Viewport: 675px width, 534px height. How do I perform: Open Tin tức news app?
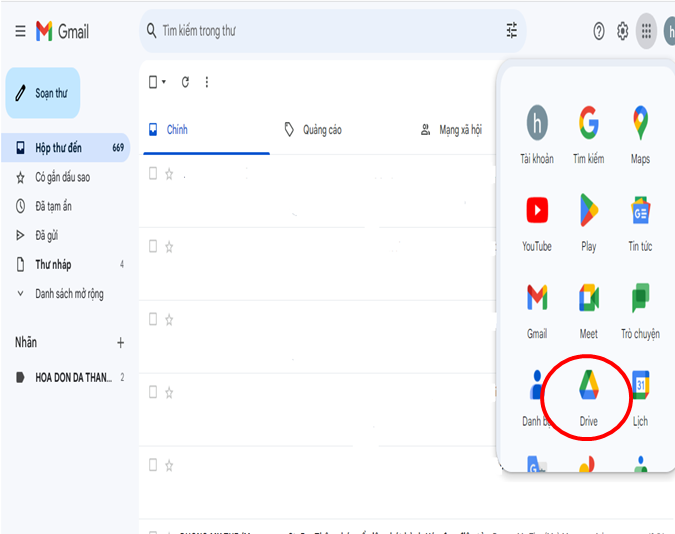[x=641, y=224]
